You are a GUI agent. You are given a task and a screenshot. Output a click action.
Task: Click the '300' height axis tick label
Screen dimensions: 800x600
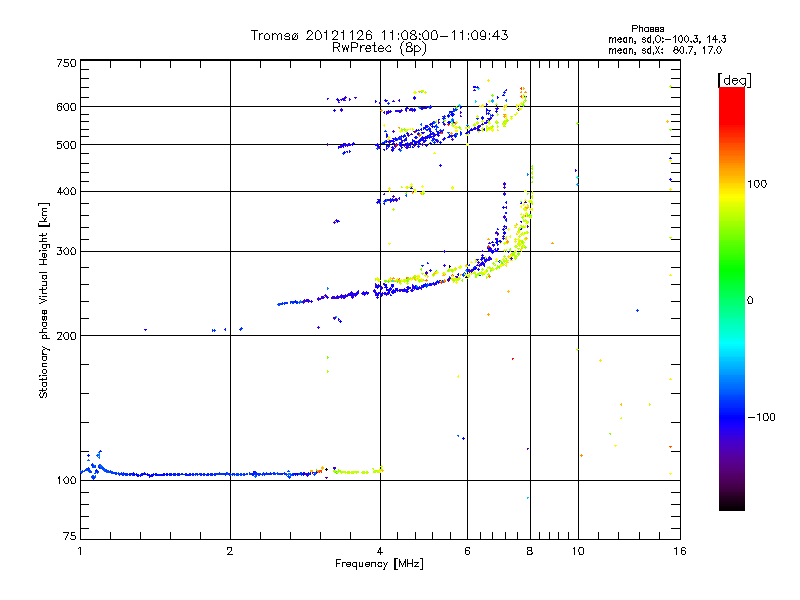(66, 252)
